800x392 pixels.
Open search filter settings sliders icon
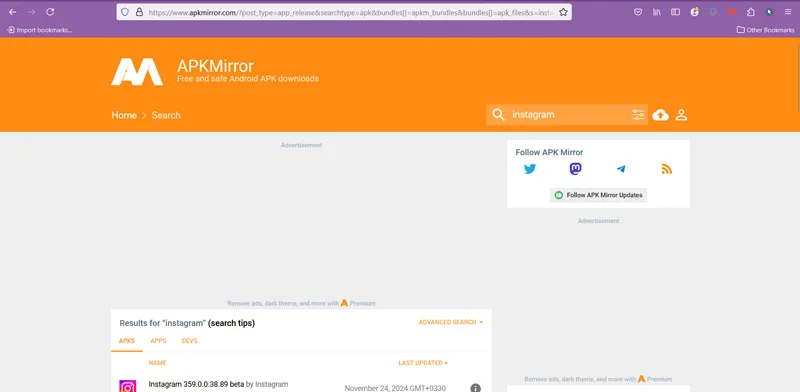638,114
